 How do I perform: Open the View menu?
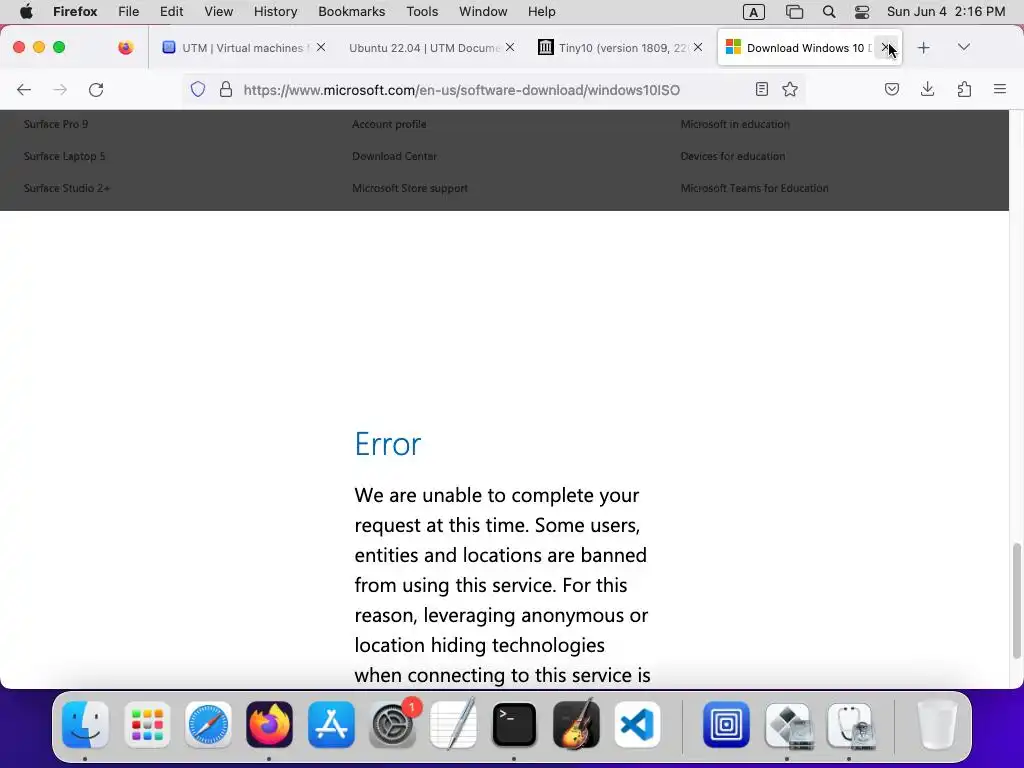(x=218, y=12)
